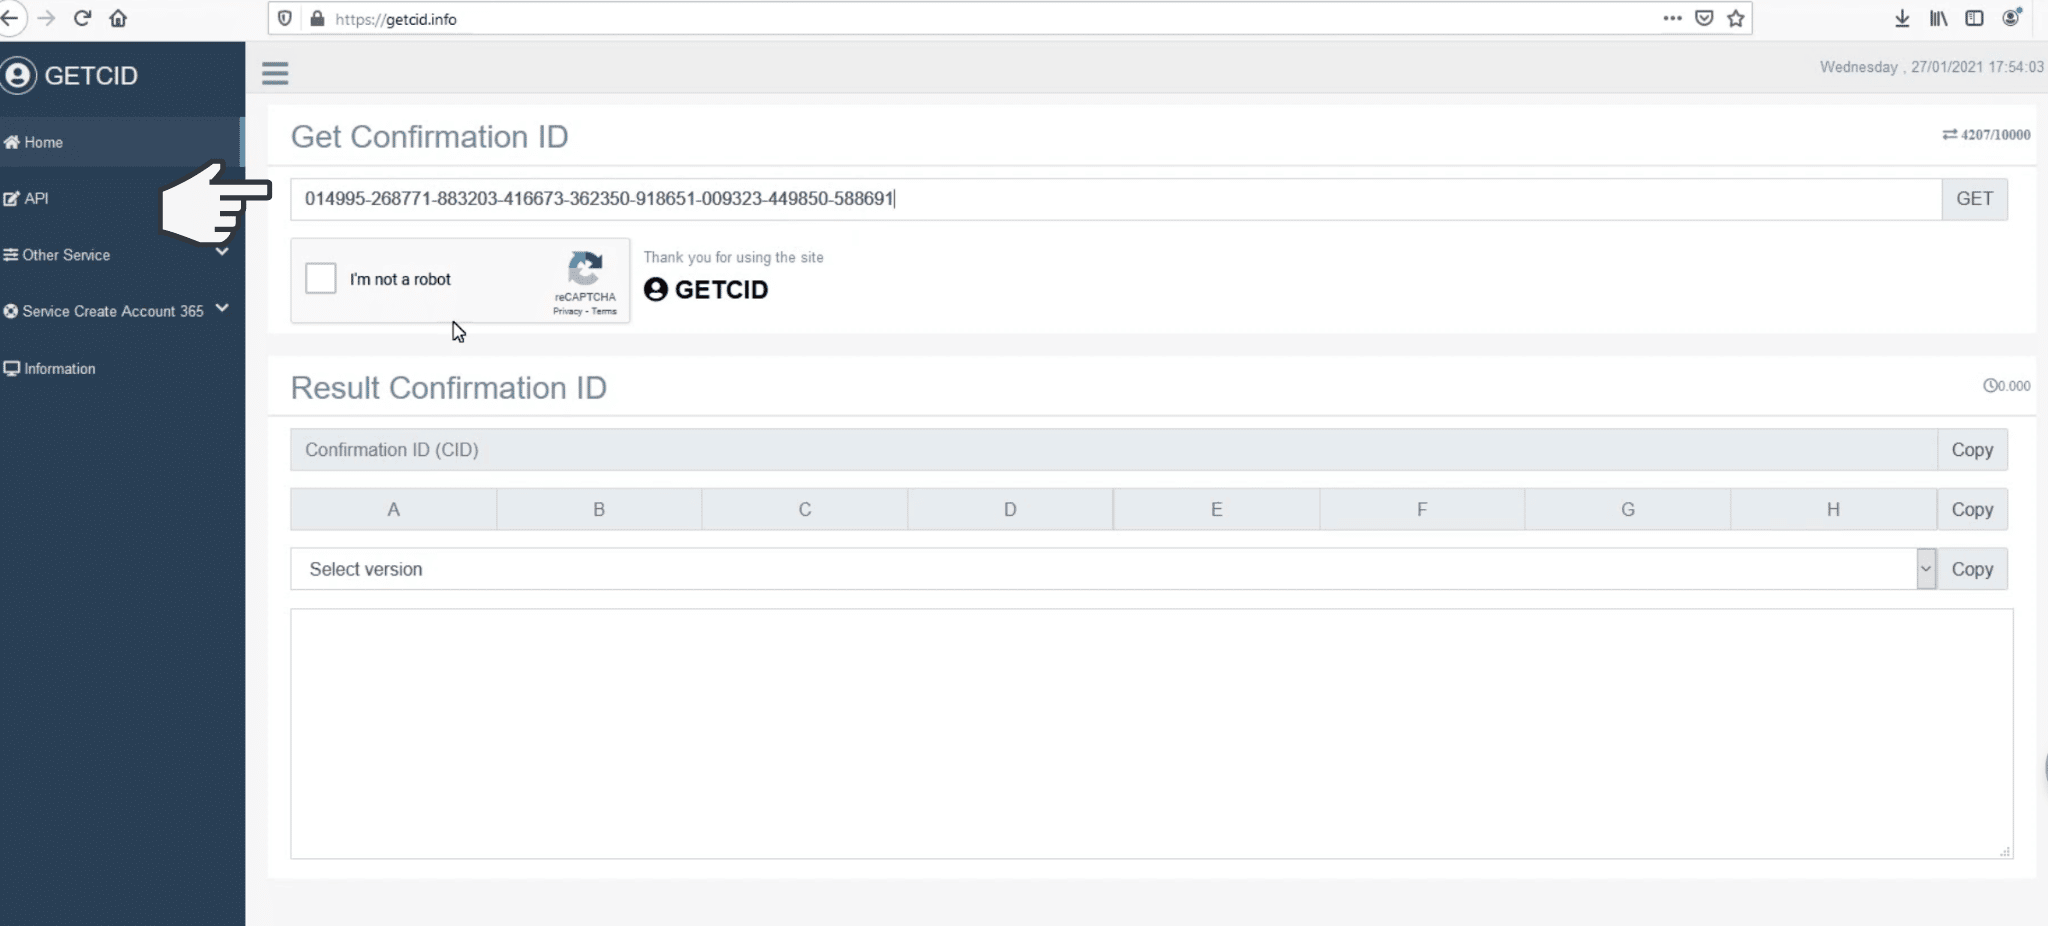This screenshot has width=2048, height=926.
Task: Go to browser home page icon
Action: point(118,18)
